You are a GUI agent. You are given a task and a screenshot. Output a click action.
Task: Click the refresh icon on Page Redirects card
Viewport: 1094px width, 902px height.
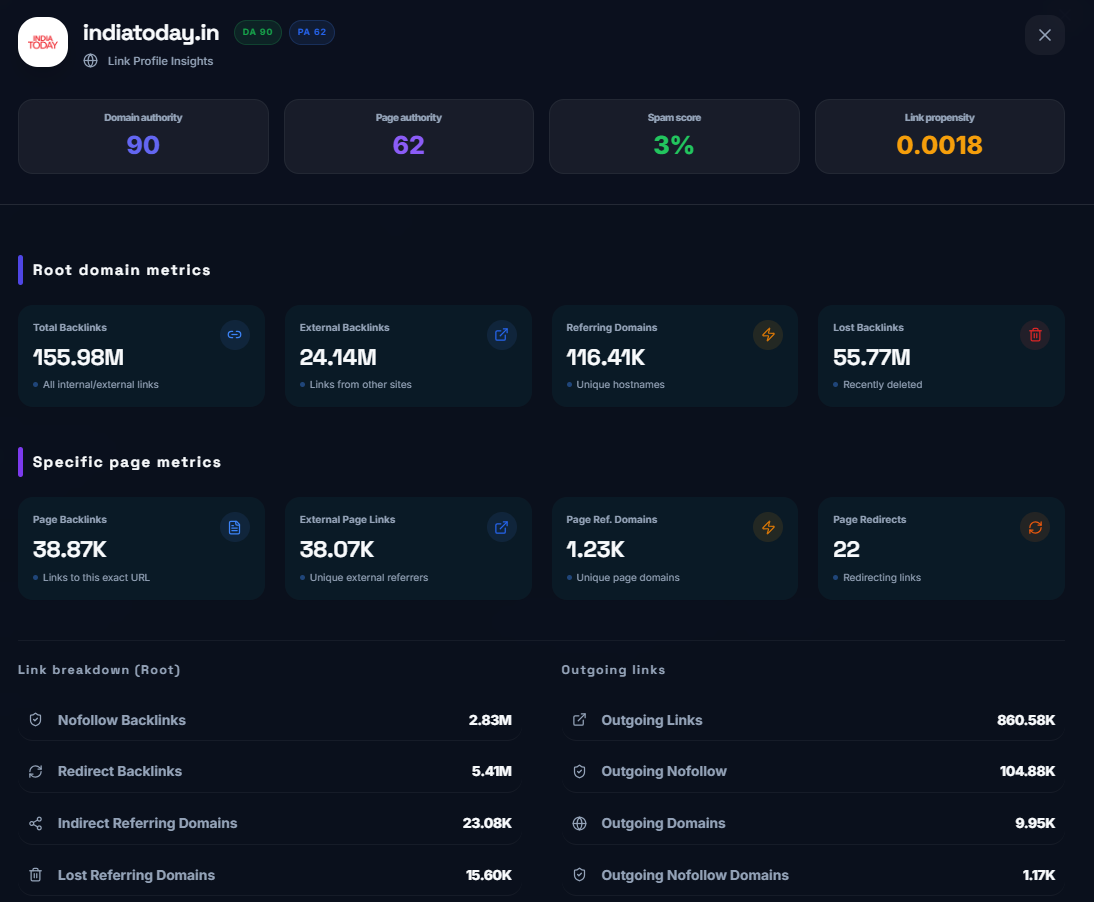[x=1035, y=527]
